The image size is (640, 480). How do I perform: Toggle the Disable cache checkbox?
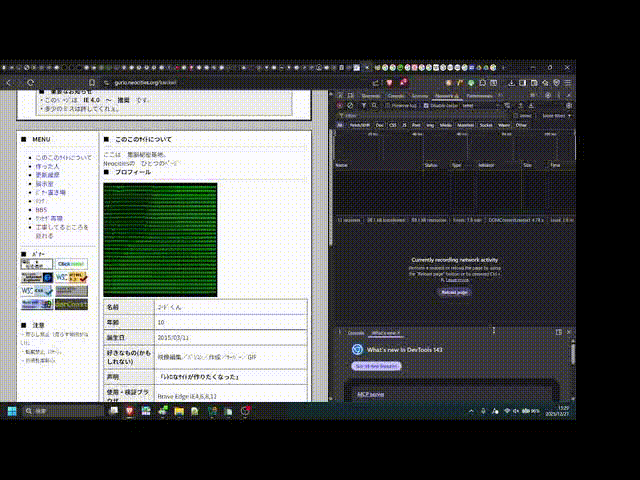tap(427, 104)
